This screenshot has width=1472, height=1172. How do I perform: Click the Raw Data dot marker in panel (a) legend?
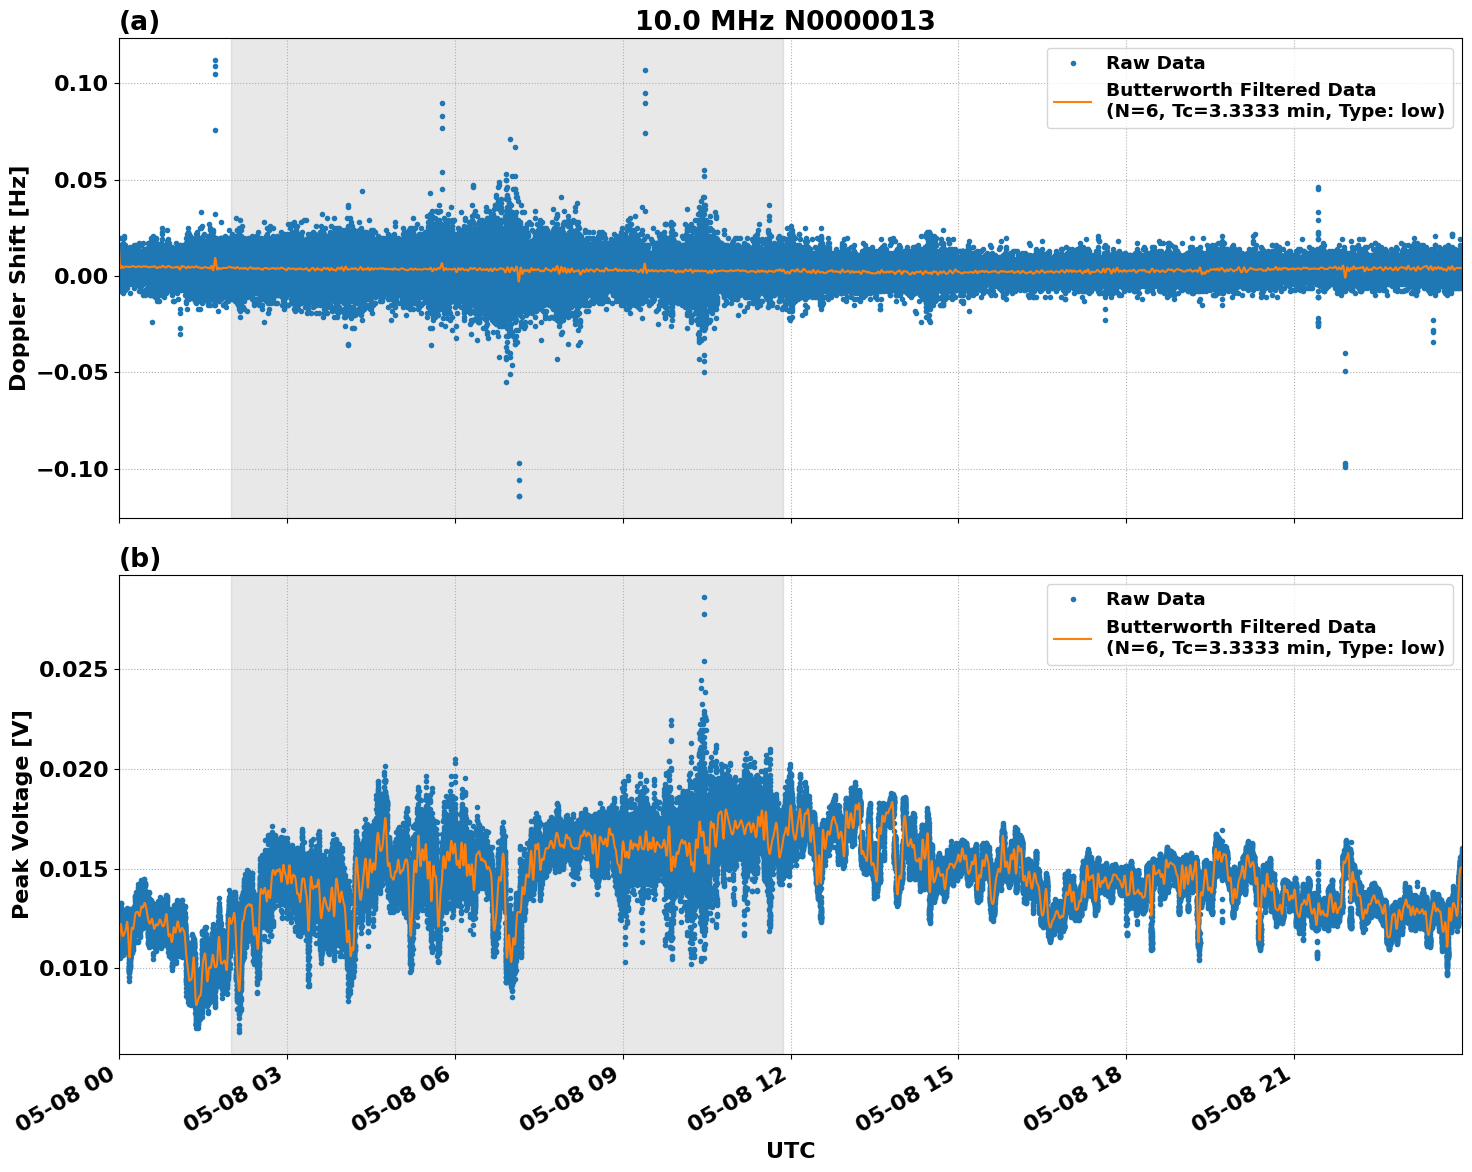pos(1075,63)
